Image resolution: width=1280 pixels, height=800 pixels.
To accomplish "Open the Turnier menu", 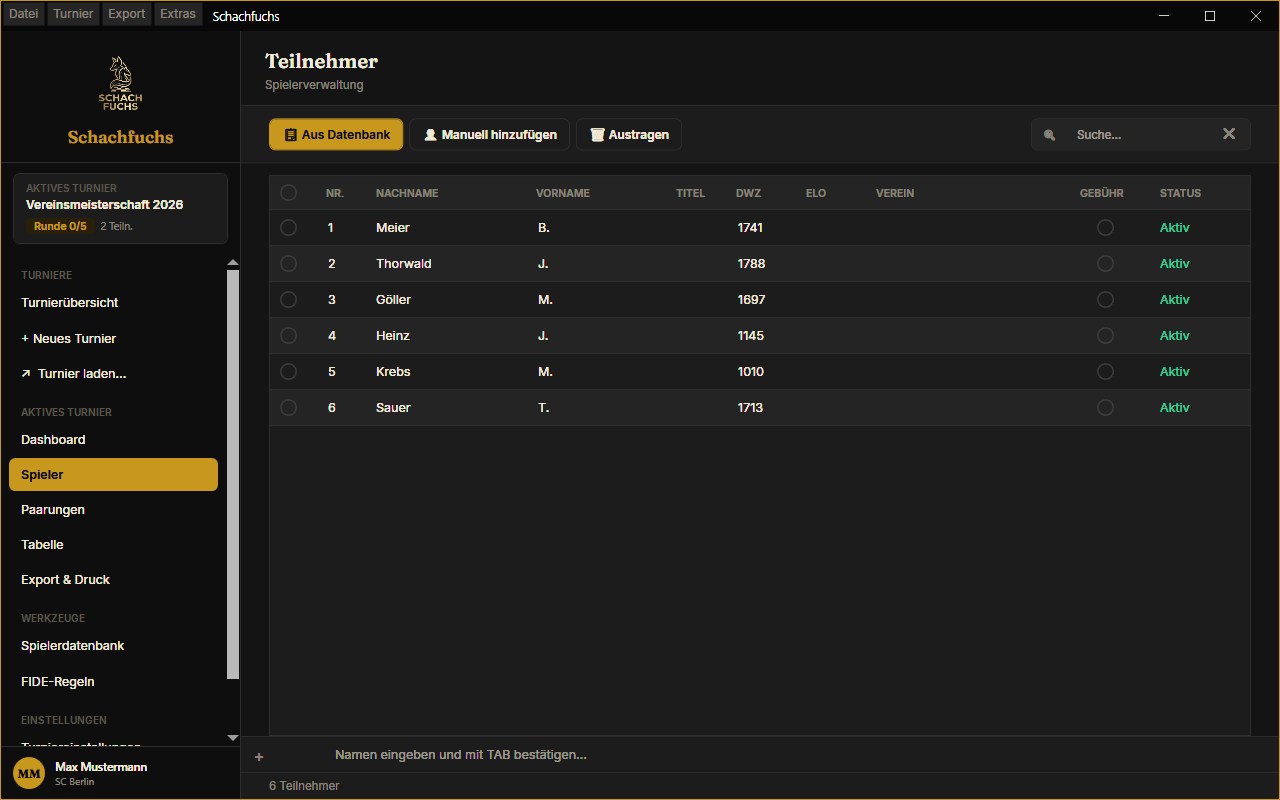I will pos(73,14).
